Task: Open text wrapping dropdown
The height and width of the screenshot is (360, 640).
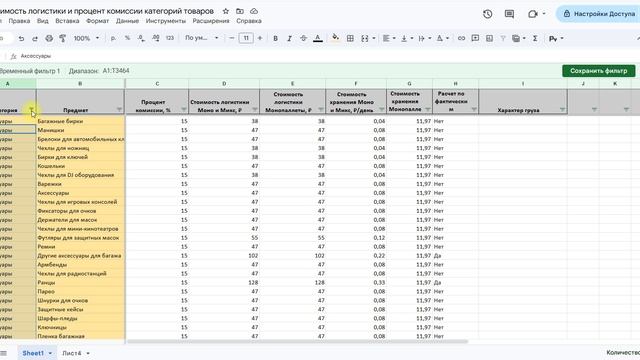Action: 424,38
